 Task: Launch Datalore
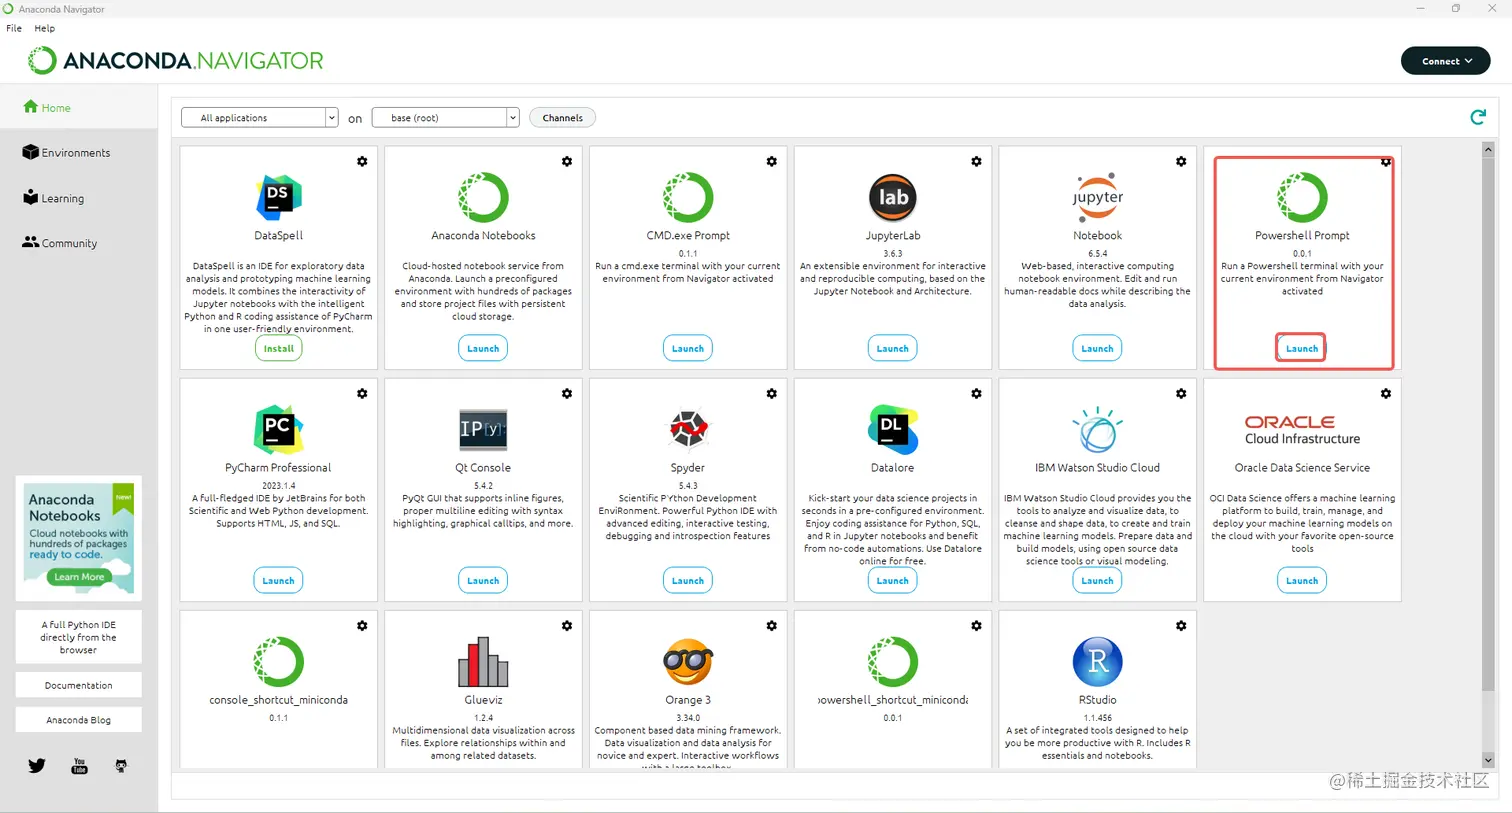pyautogui.click(x=892, y=580)
